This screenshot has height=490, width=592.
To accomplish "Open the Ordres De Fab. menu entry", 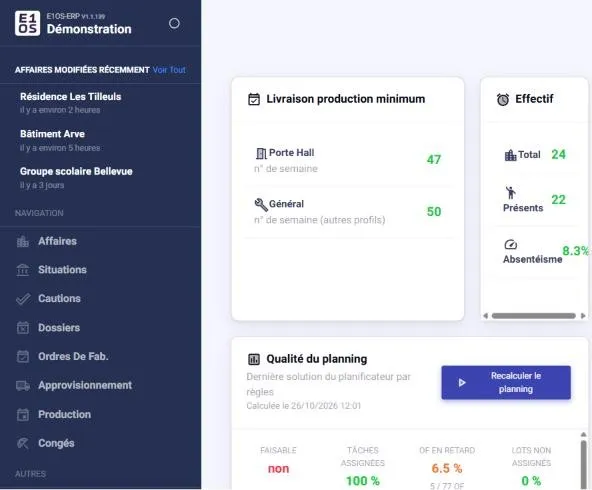I will [x=73, y=356].
